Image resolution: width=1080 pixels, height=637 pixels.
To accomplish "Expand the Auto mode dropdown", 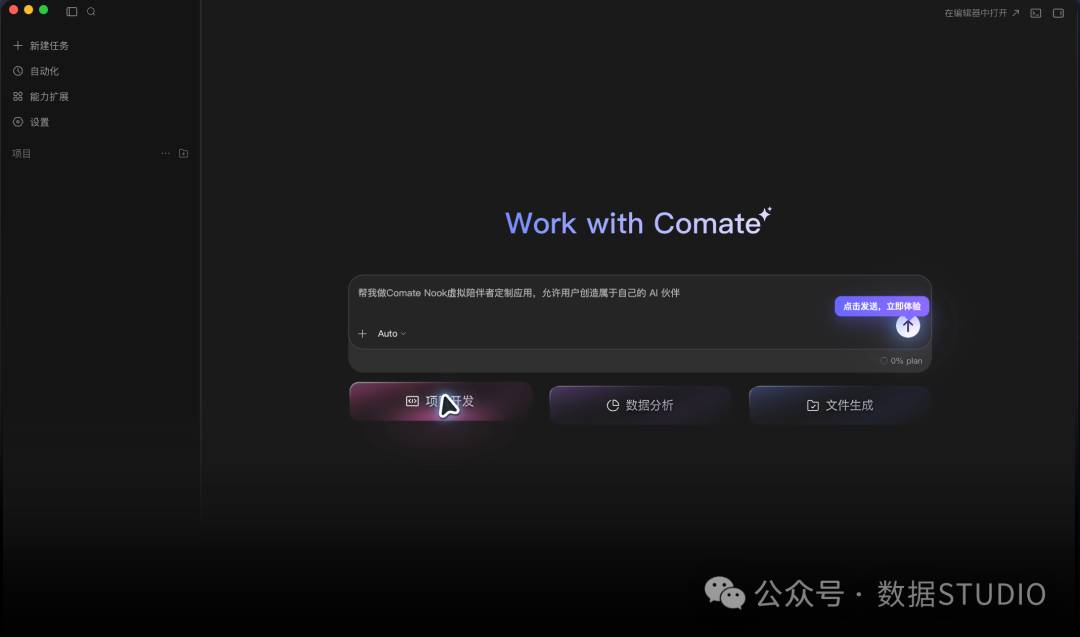I will (391, 333).
